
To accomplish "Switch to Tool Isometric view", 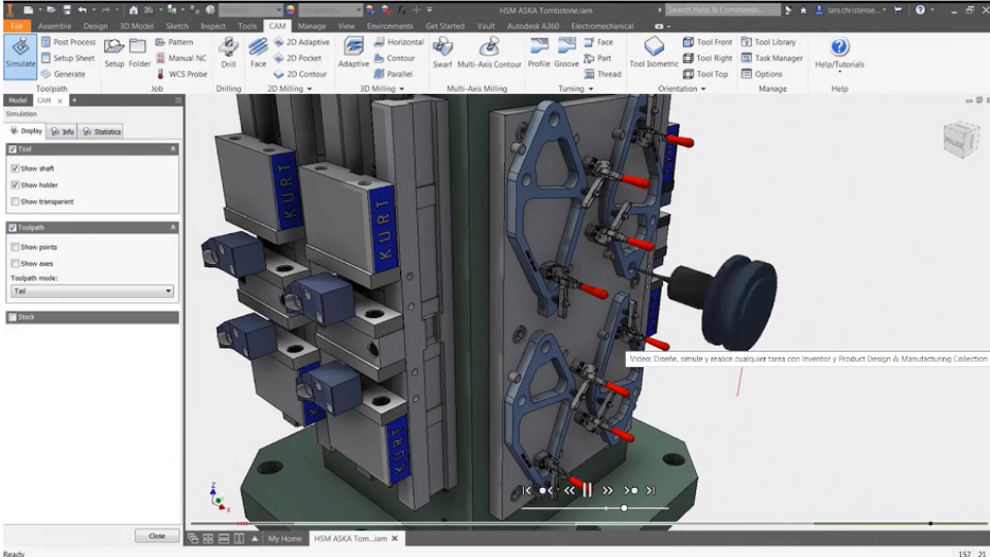I will pyautogui.click(x=653, y=53).
